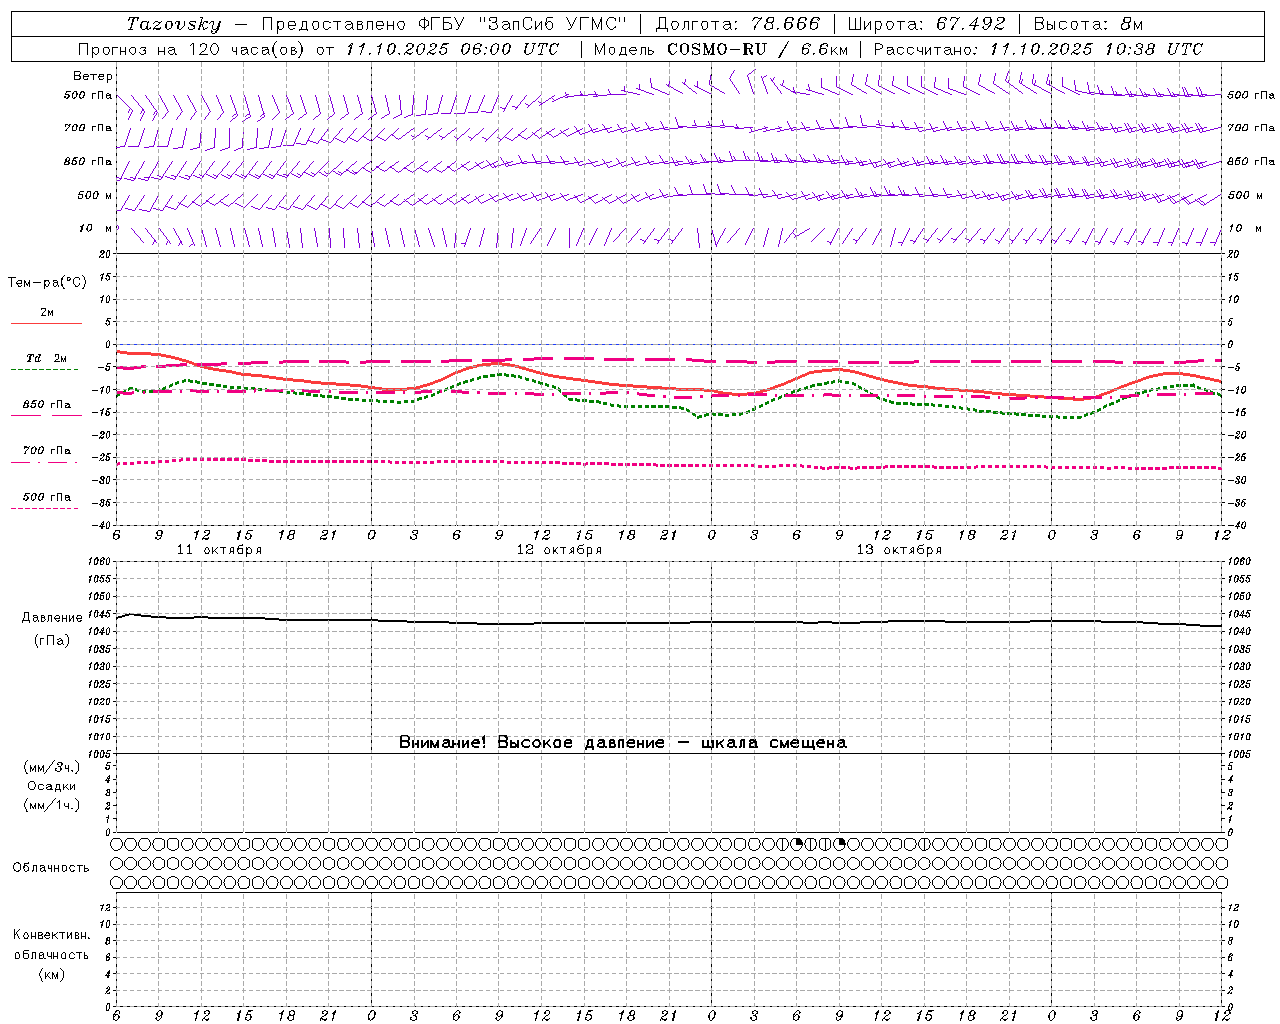Click the 'Давление' pressure panel label
This screenshot has width=1280, height=1024.
click(52, 618)
